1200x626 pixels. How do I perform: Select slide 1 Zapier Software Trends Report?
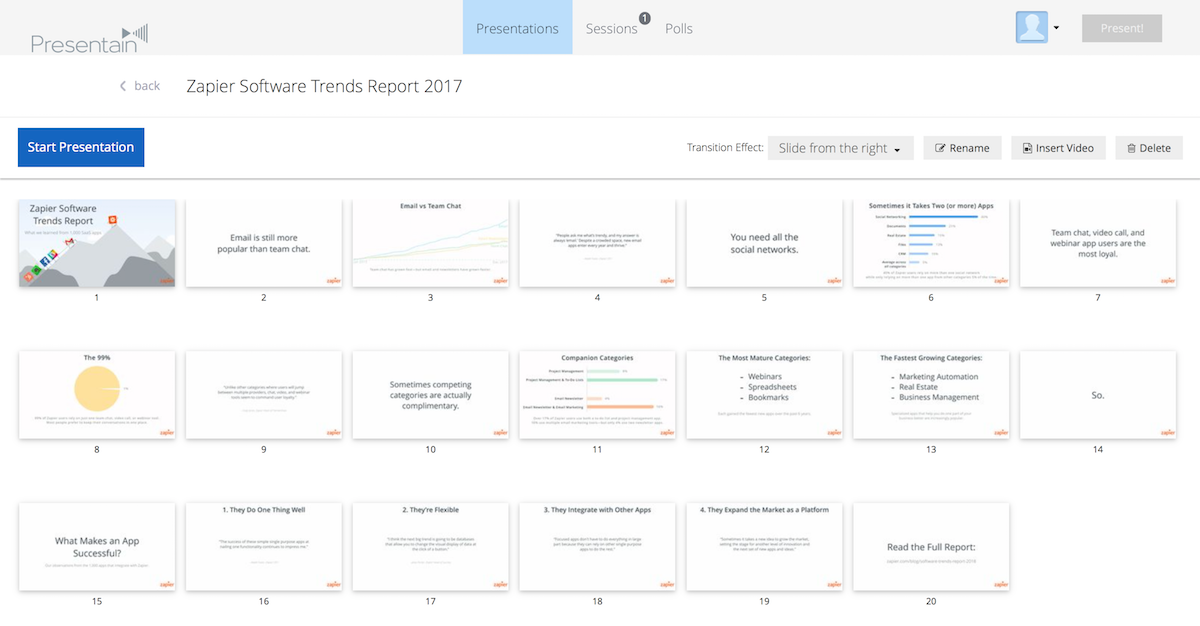(x=97, y=243)
